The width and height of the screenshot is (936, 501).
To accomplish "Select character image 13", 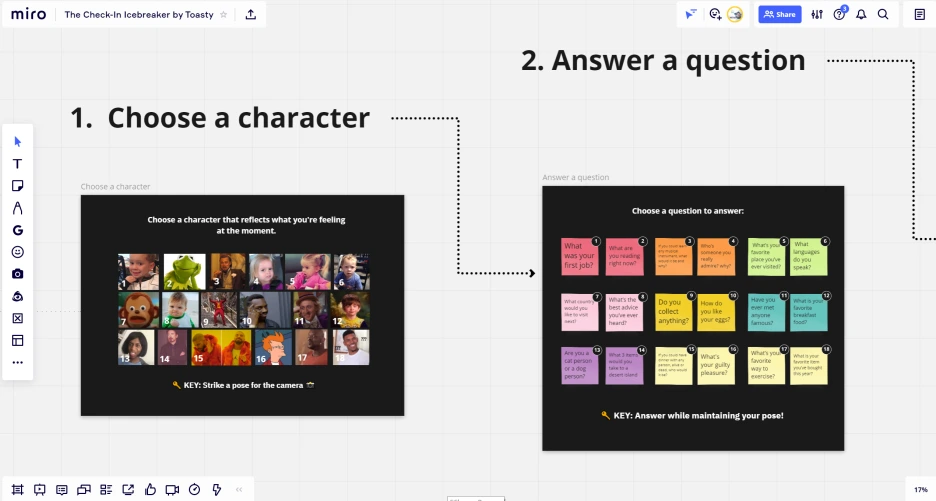I will pyautogui.click(x=136, y=347).
